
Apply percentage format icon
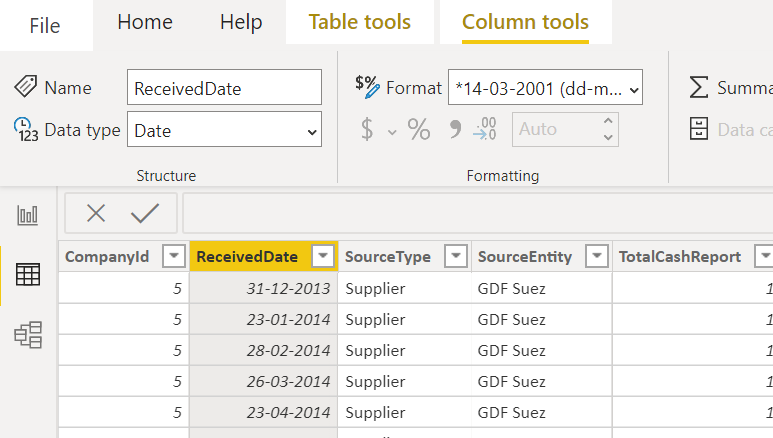click(419, 129)
